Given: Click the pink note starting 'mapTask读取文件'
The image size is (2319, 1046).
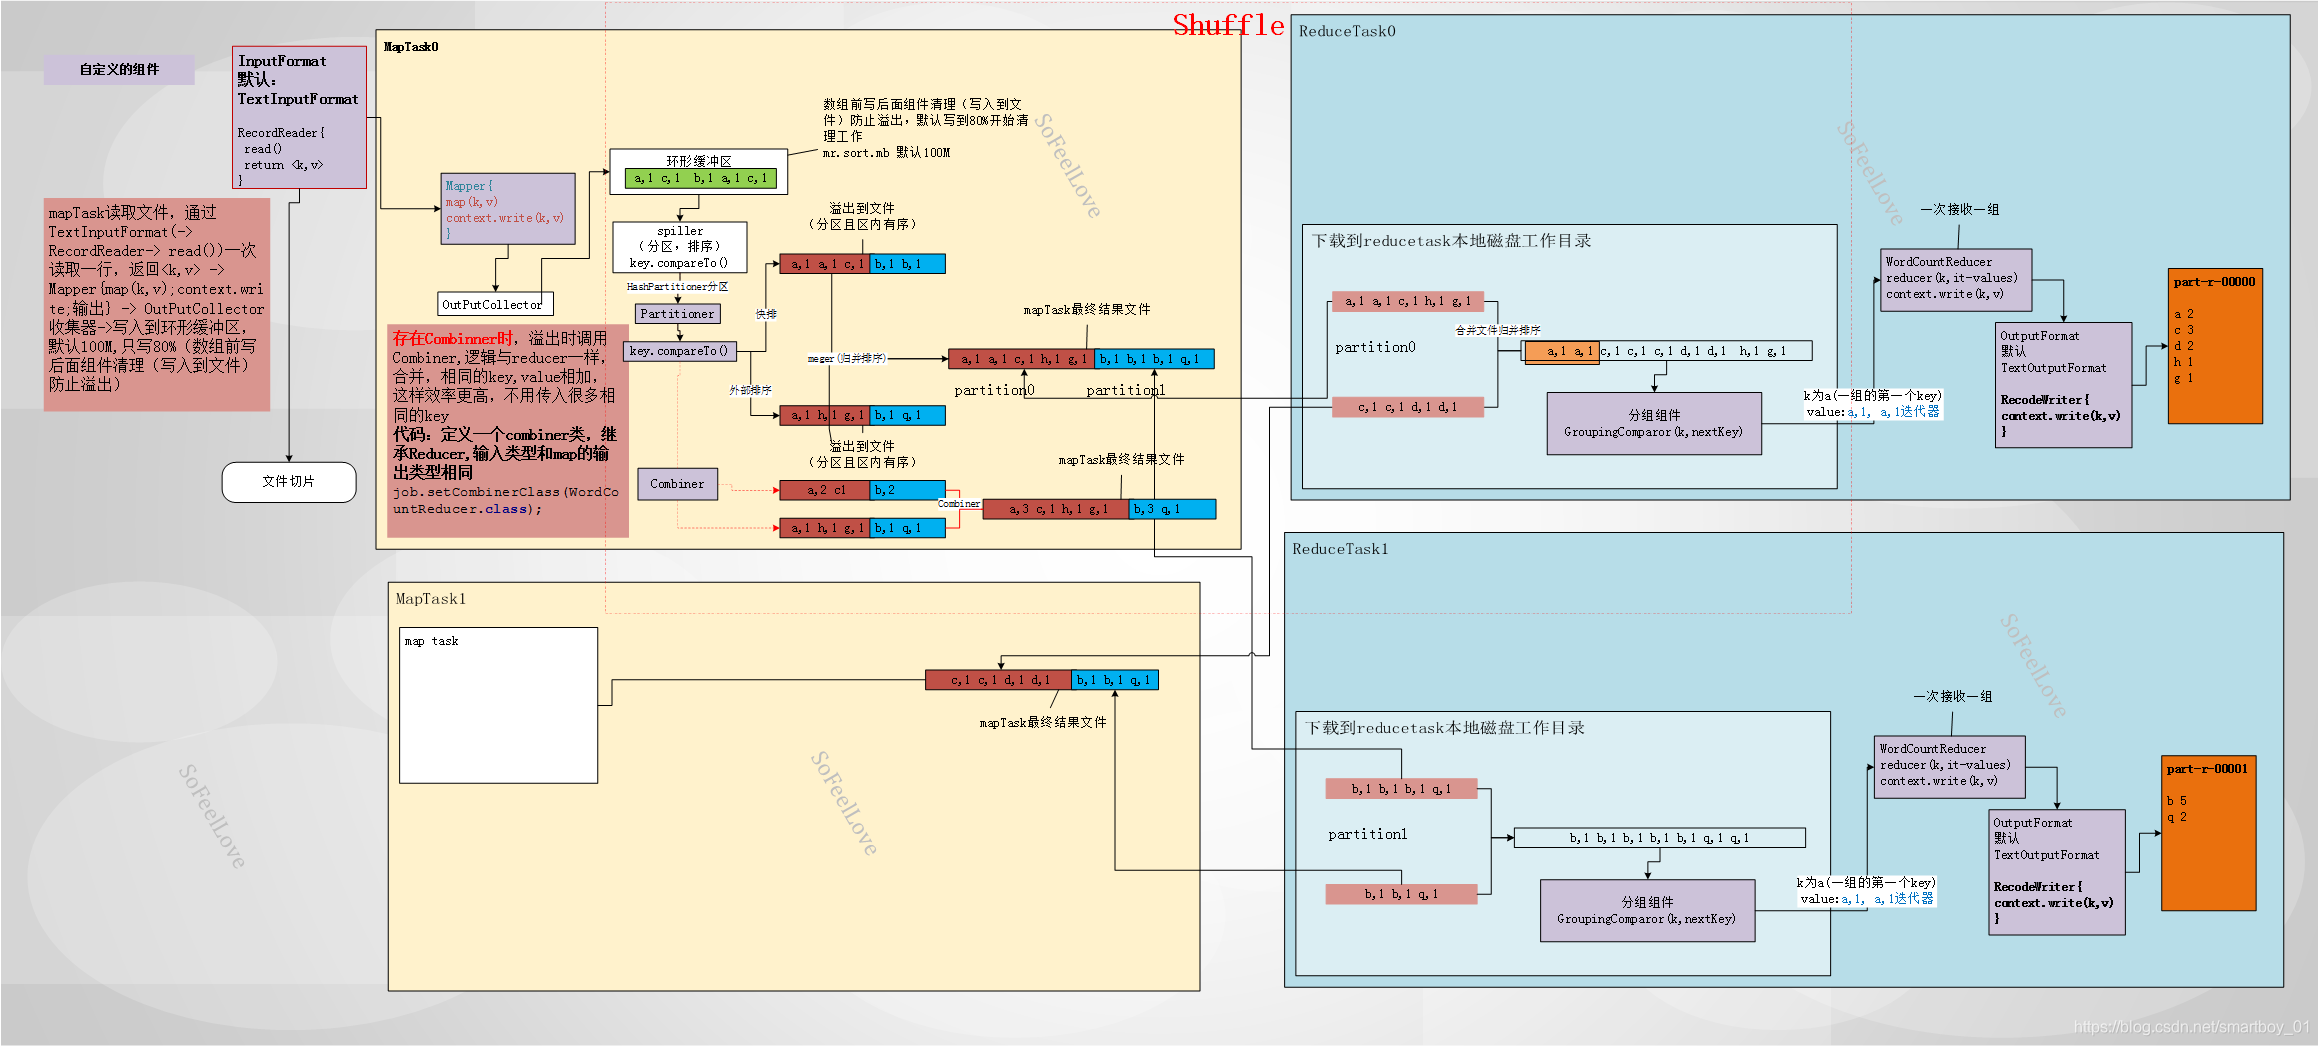Looking at the screenshot, I should [x=157, y=304].
